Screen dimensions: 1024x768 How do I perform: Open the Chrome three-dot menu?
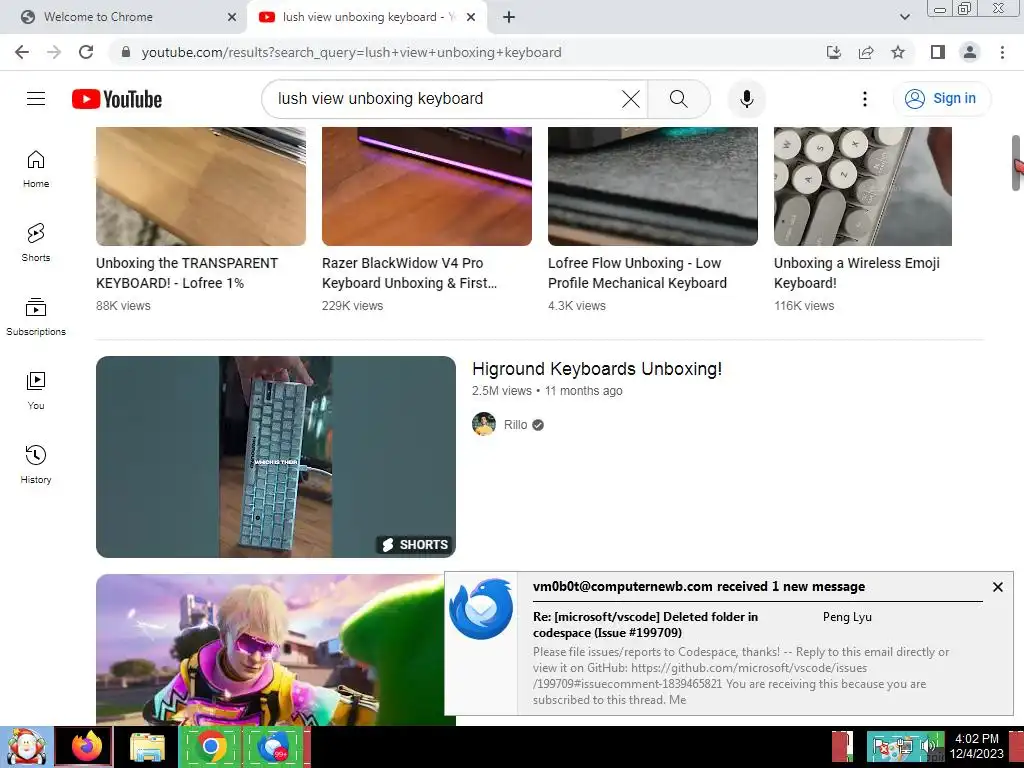pos(1002,52)
